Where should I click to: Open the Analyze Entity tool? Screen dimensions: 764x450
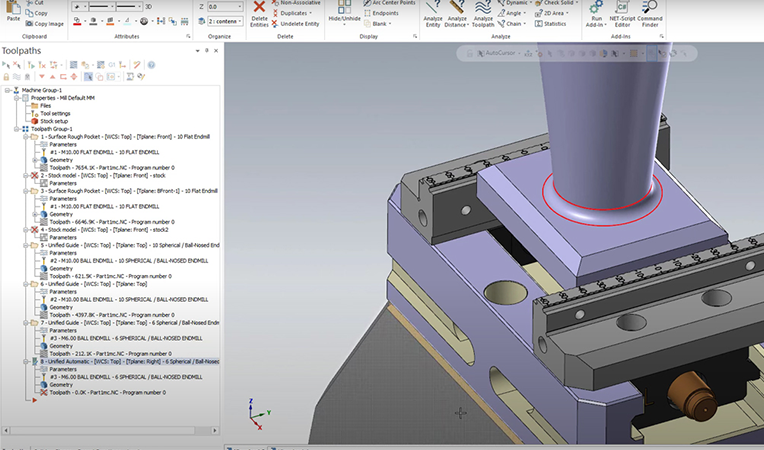(433, 8)
